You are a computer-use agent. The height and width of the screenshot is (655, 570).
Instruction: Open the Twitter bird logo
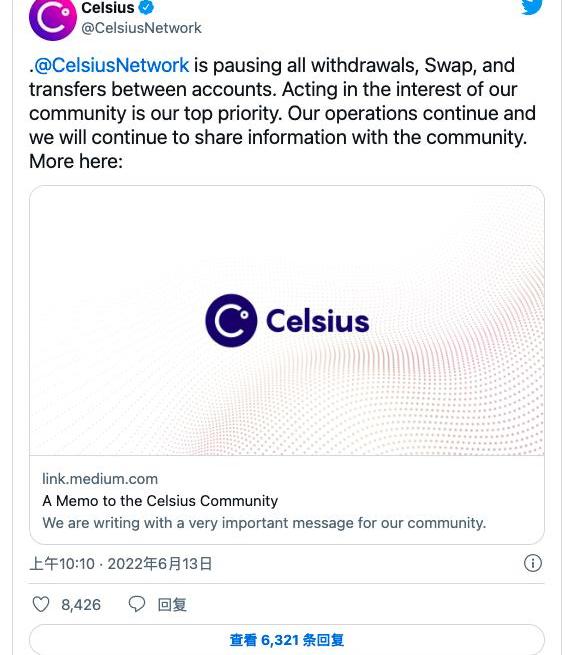pyautogui.click(x=532, y=7)
